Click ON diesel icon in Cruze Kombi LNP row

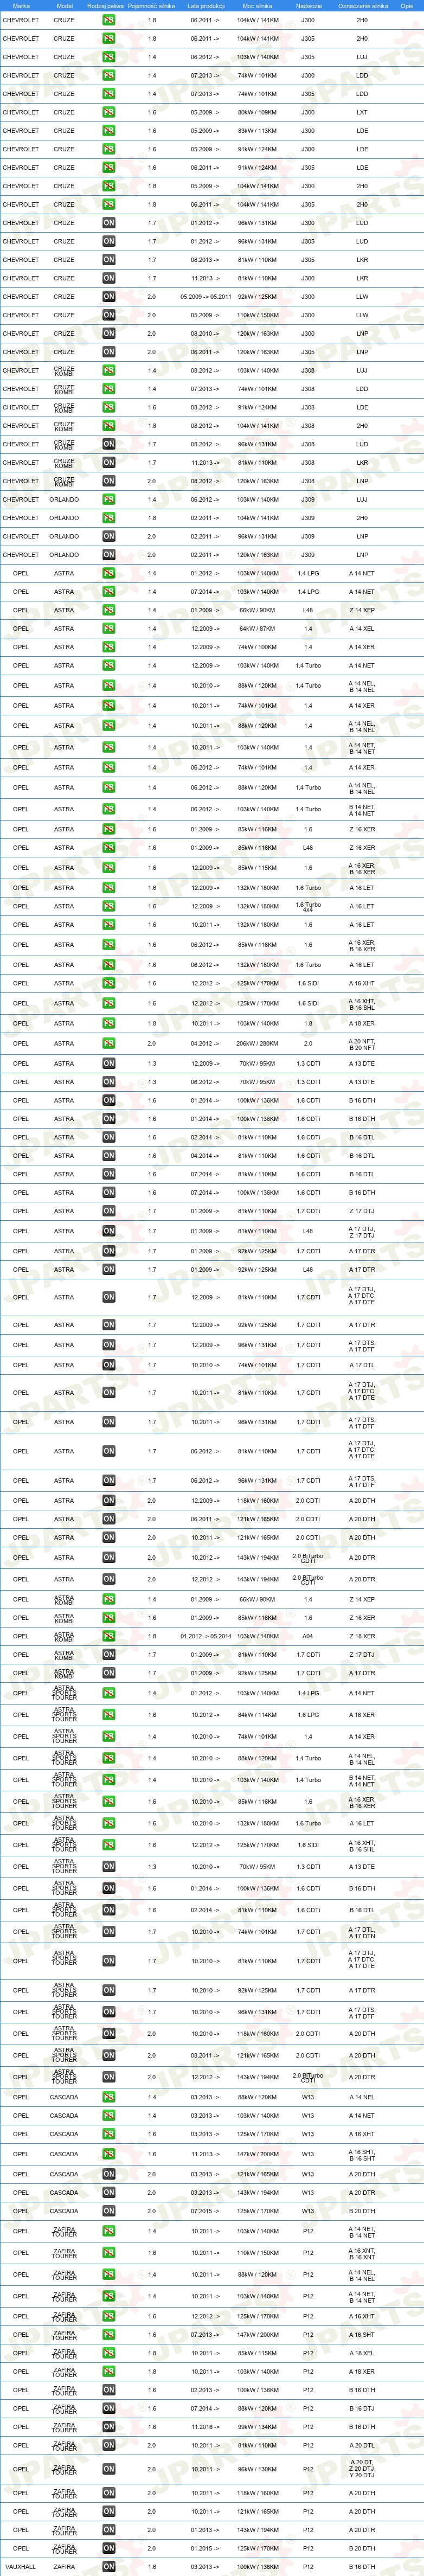coord(108,481)
